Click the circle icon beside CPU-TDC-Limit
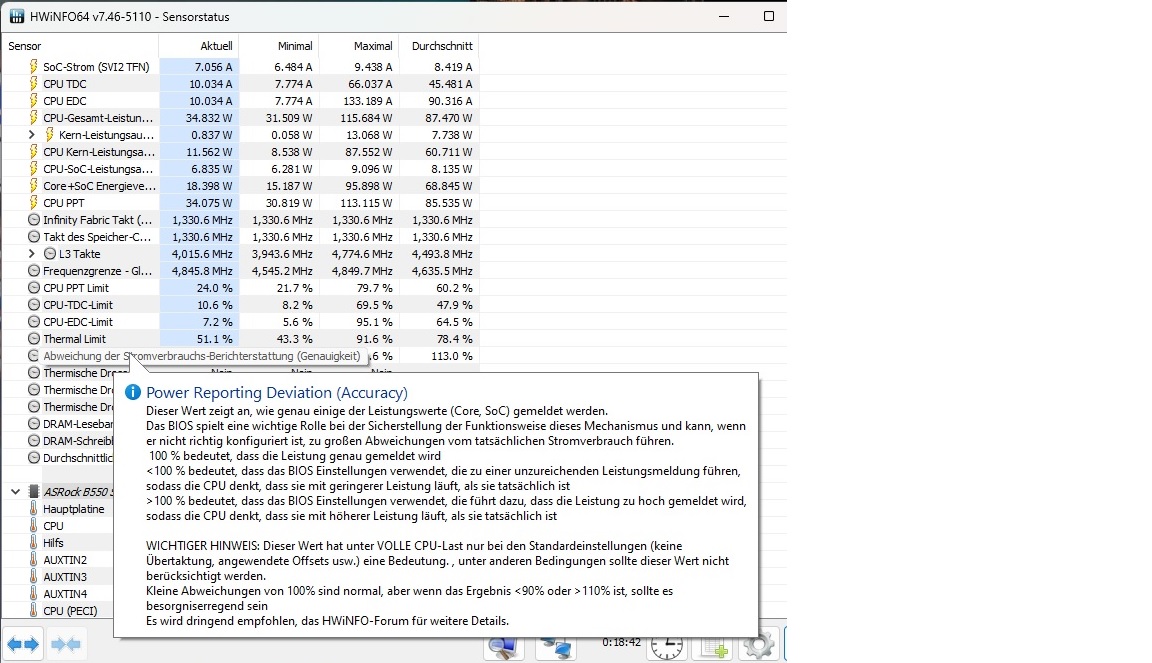This screenshot has width=1152, height=663. (34, 304)
